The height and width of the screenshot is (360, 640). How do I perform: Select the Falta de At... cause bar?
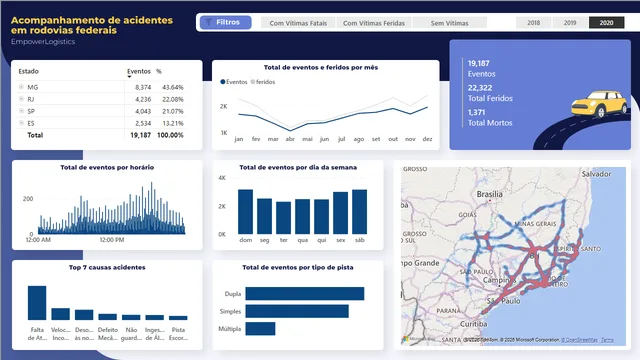[37, 302]
